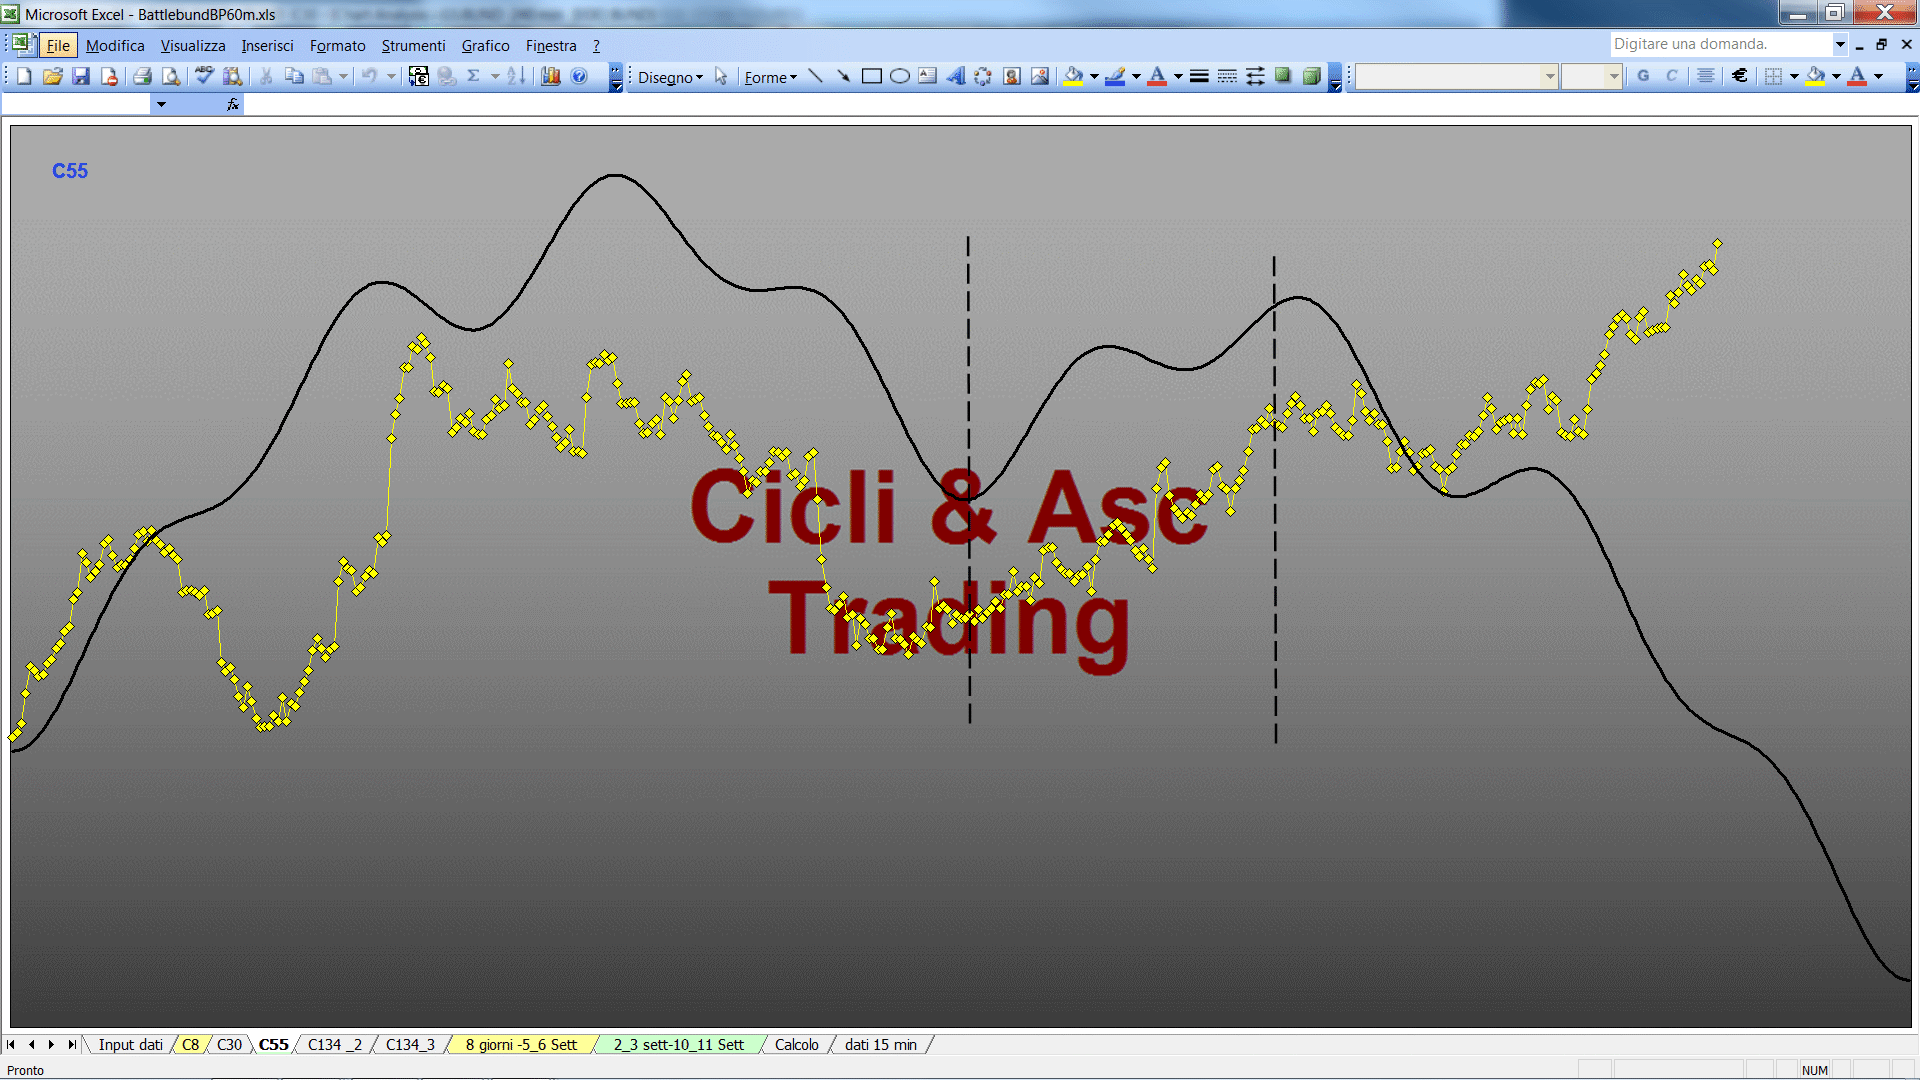Insert WordArt
The height and width of the screenshot is (1080, 1920).
(x=955, y=76)
